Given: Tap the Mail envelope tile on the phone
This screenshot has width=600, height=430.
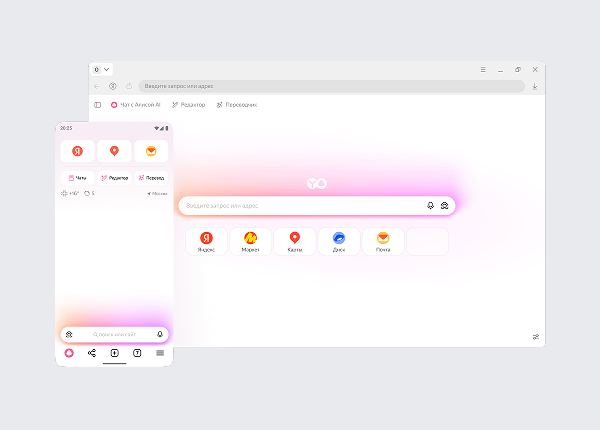Looking at the screenshot, I should tap(151, 151).
